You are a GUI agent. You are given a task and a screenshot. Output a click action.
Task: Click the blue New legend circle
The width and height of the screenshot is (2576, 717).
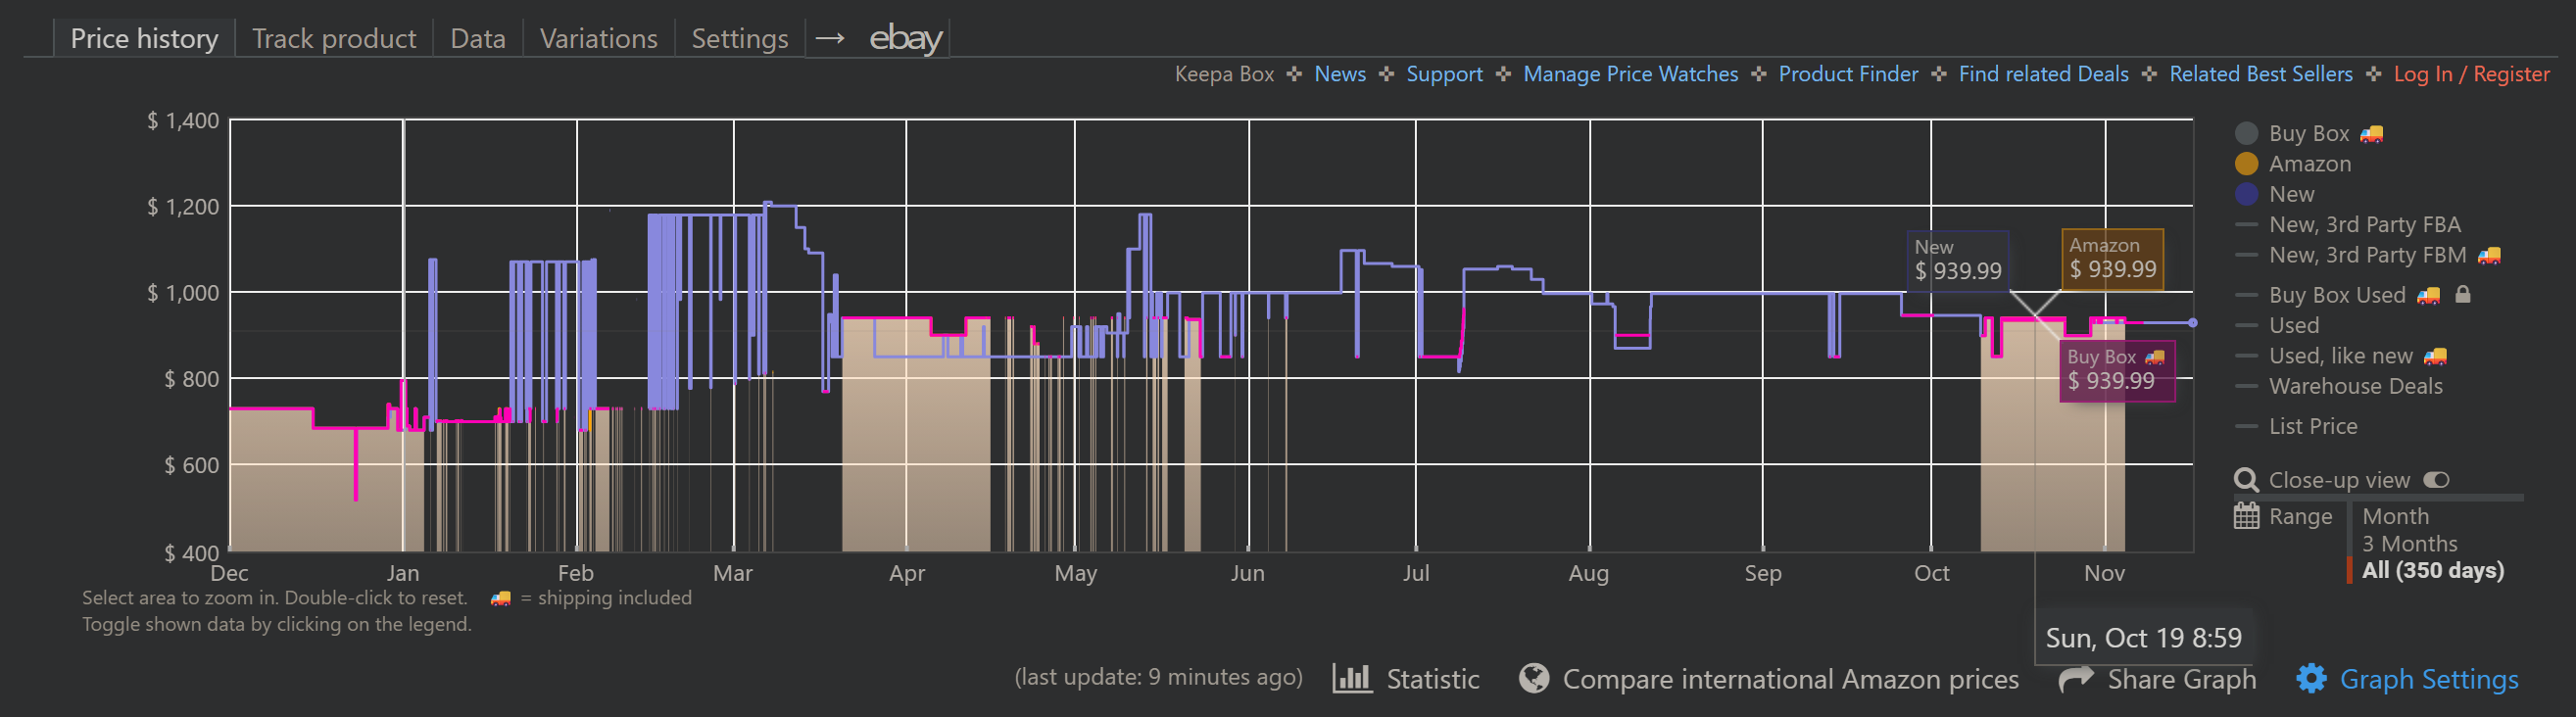click(x=2246, y=194)
